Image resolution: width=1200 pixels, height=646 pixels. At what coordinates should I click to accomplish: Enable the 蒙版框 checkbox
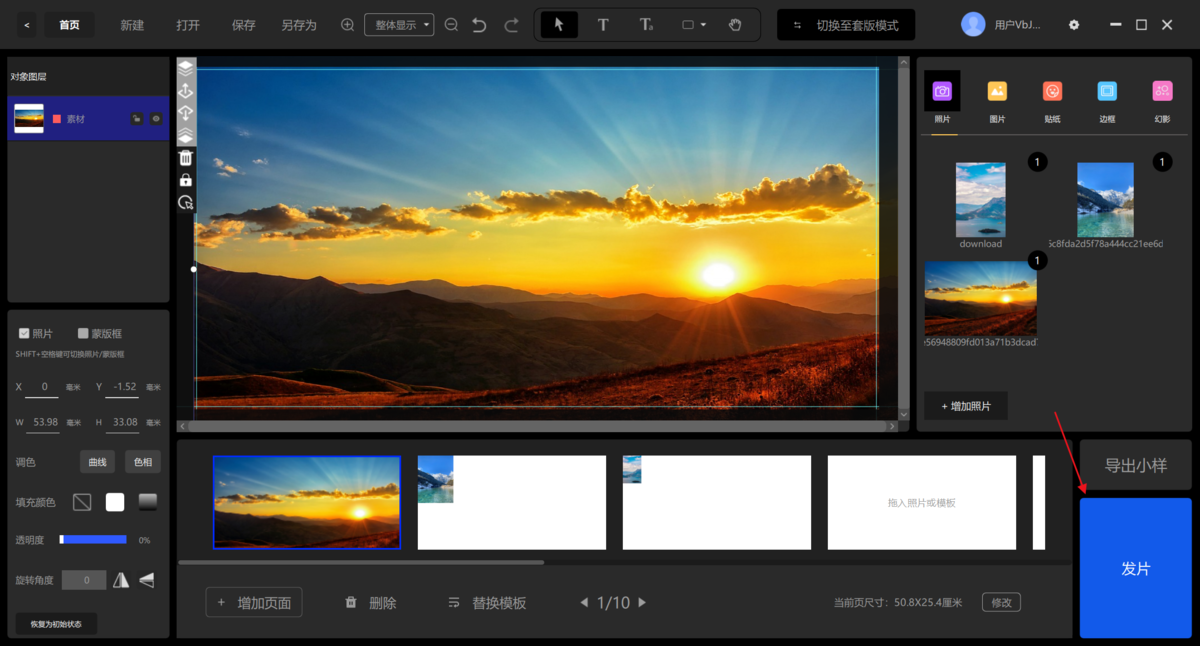tap(84, 334)
